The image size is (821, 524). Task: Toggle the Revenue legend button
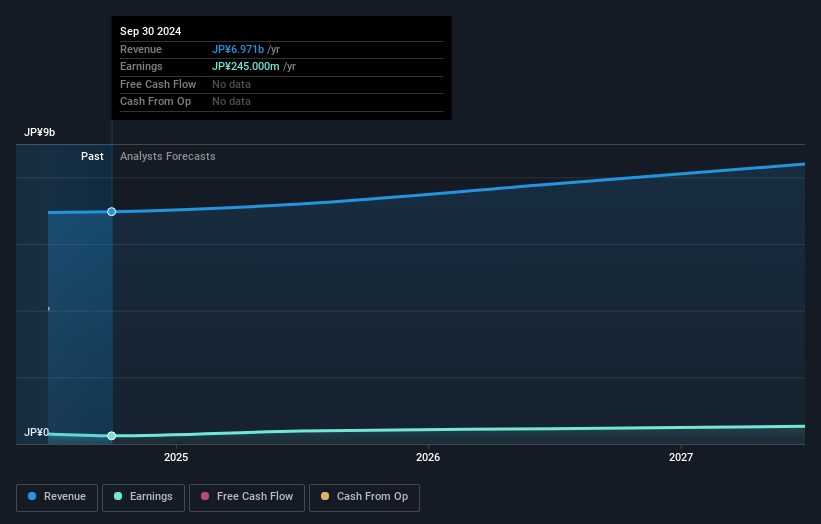click(57, 497)
